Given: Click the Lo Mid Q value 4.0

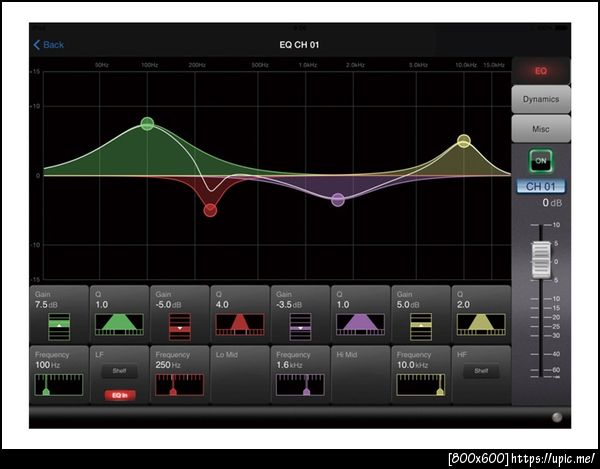Looking at the screenshot, I should point(222,305).
